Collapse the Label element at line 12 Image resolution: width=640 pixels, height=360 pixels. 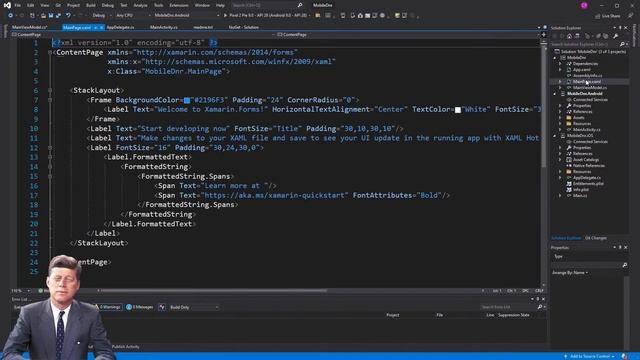coord(50,148)
